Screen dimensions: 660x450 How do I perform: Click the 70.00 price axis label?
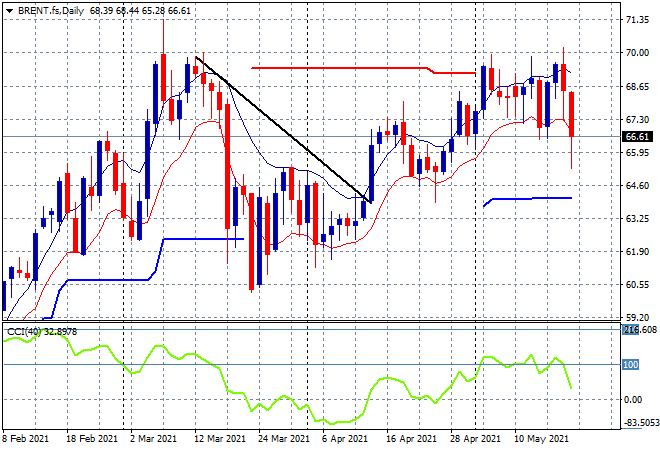[x=637, y=53]
